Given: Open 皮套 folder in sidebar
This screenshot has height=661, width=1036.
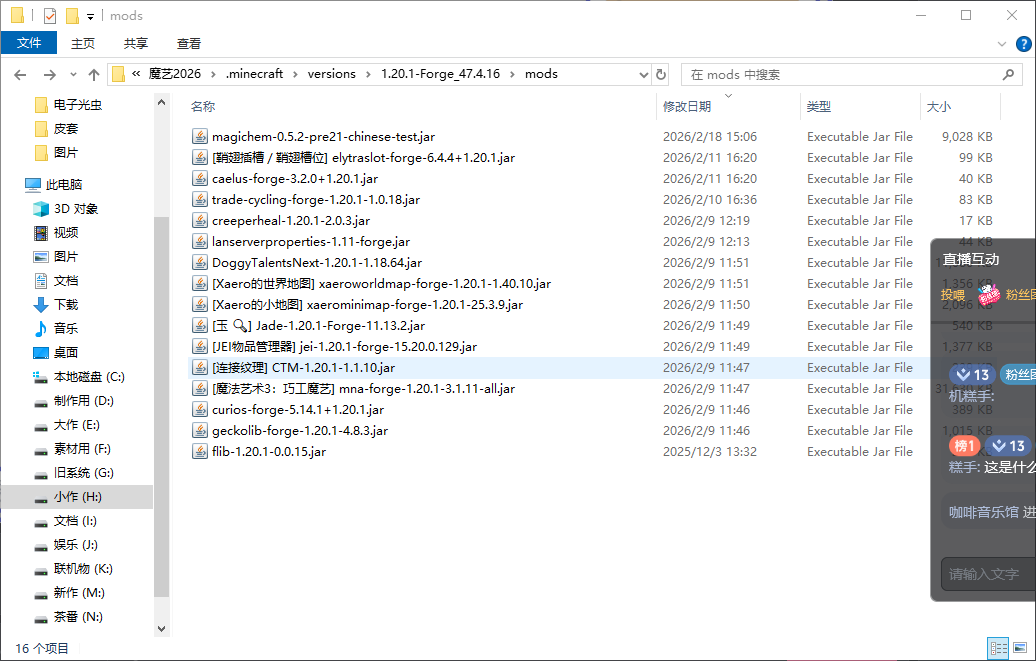Looking at the screenshot, I should click(65, 129).
